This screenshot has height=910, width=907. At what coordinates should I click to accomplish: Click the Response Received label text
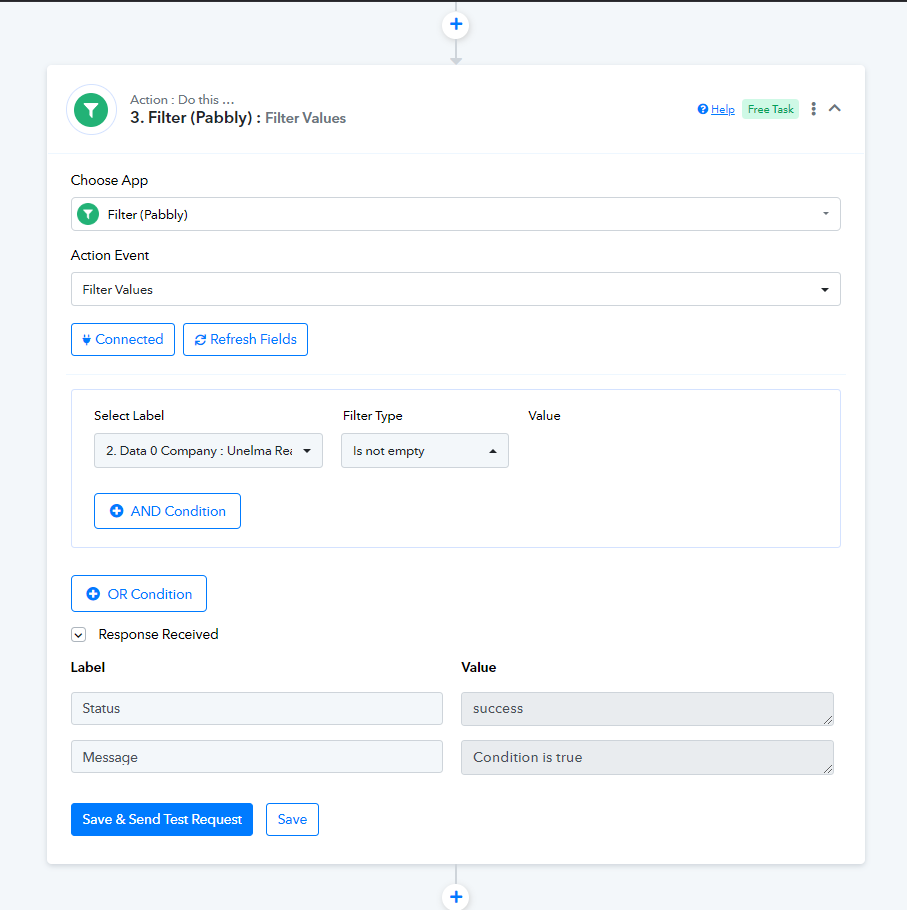pyautogui.click(x=158, y=634)
